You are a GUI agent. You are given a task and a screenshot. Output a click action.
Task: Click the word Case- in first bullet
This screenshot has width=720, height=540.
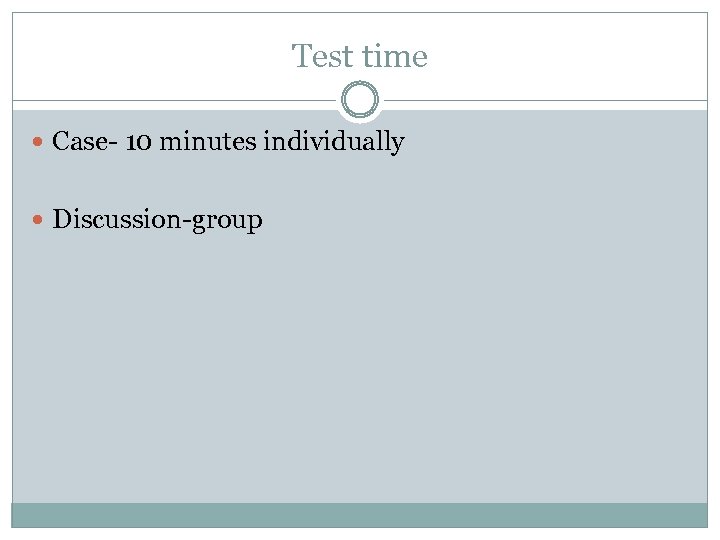point(85,142)
